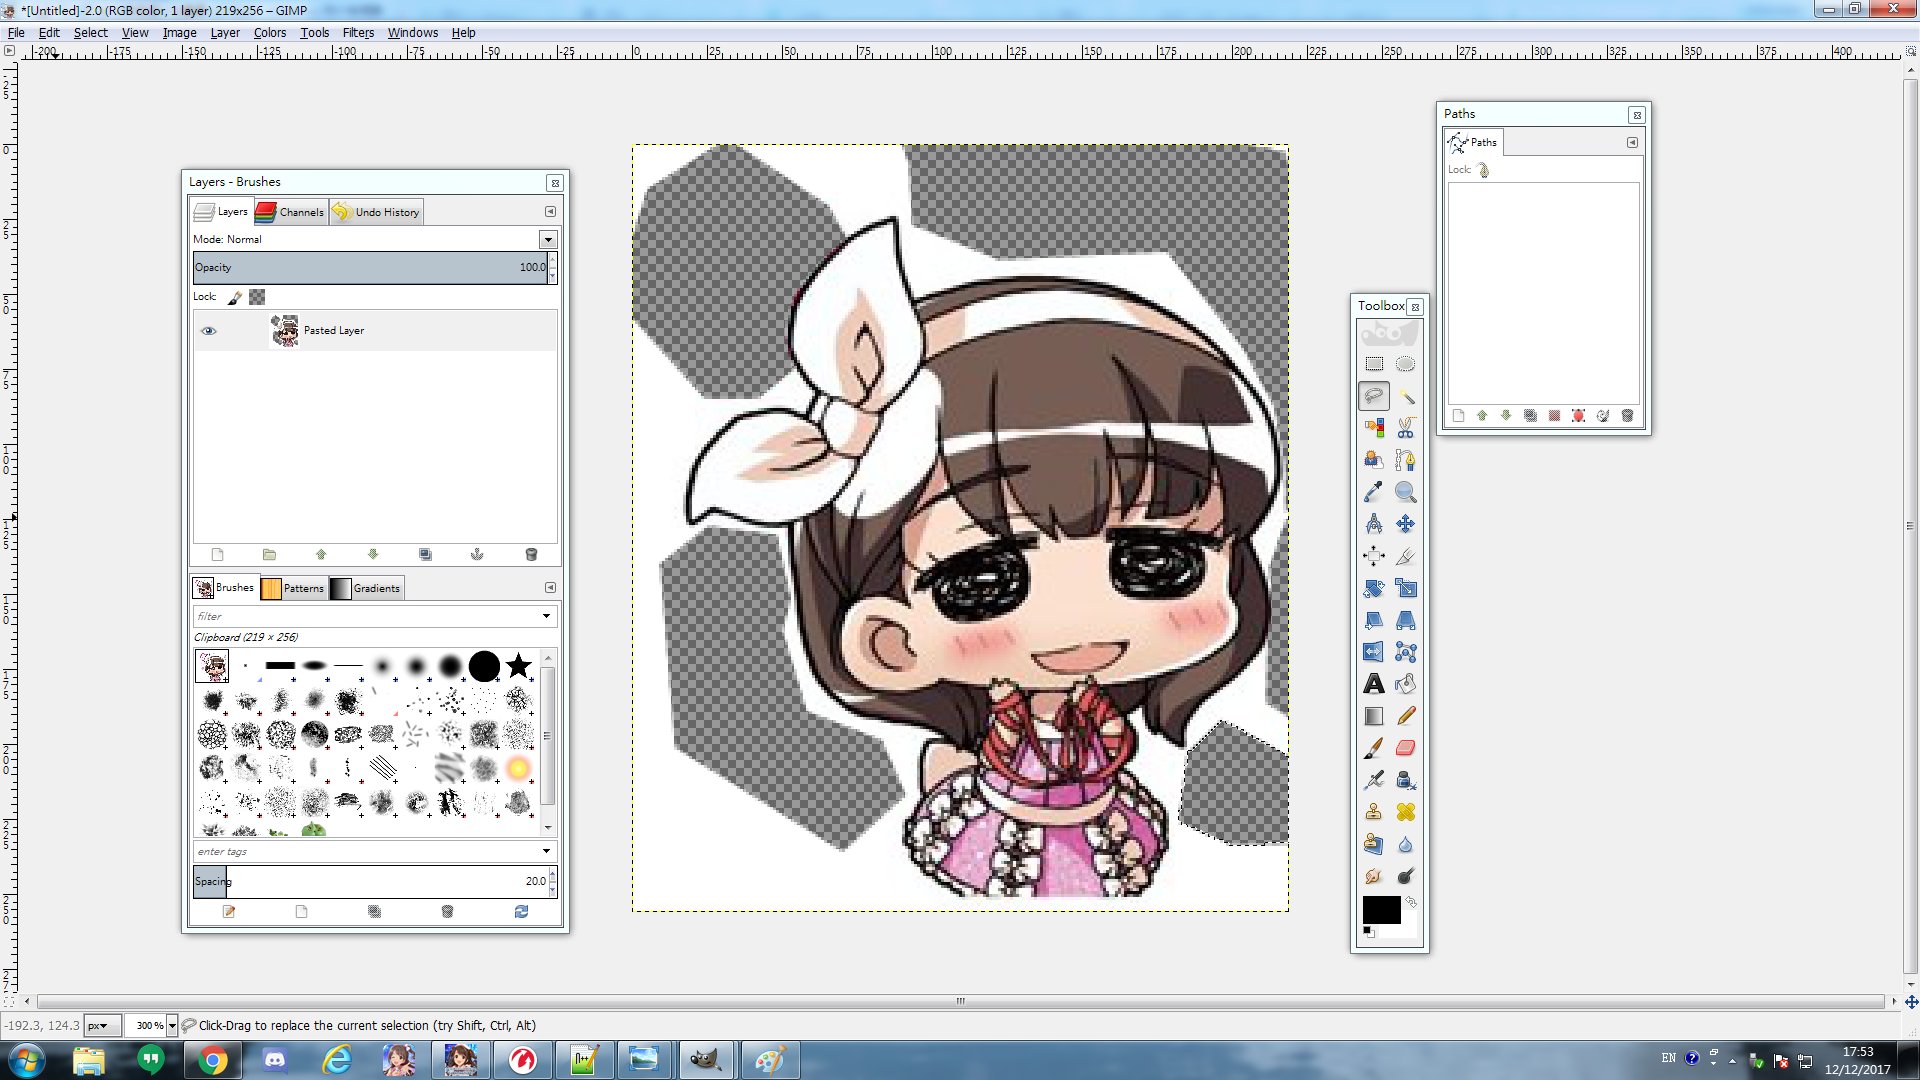This screenshot has height=1080, width=1920.
Task: Select the Bucket Fill tool
Action: point(1405,684)
